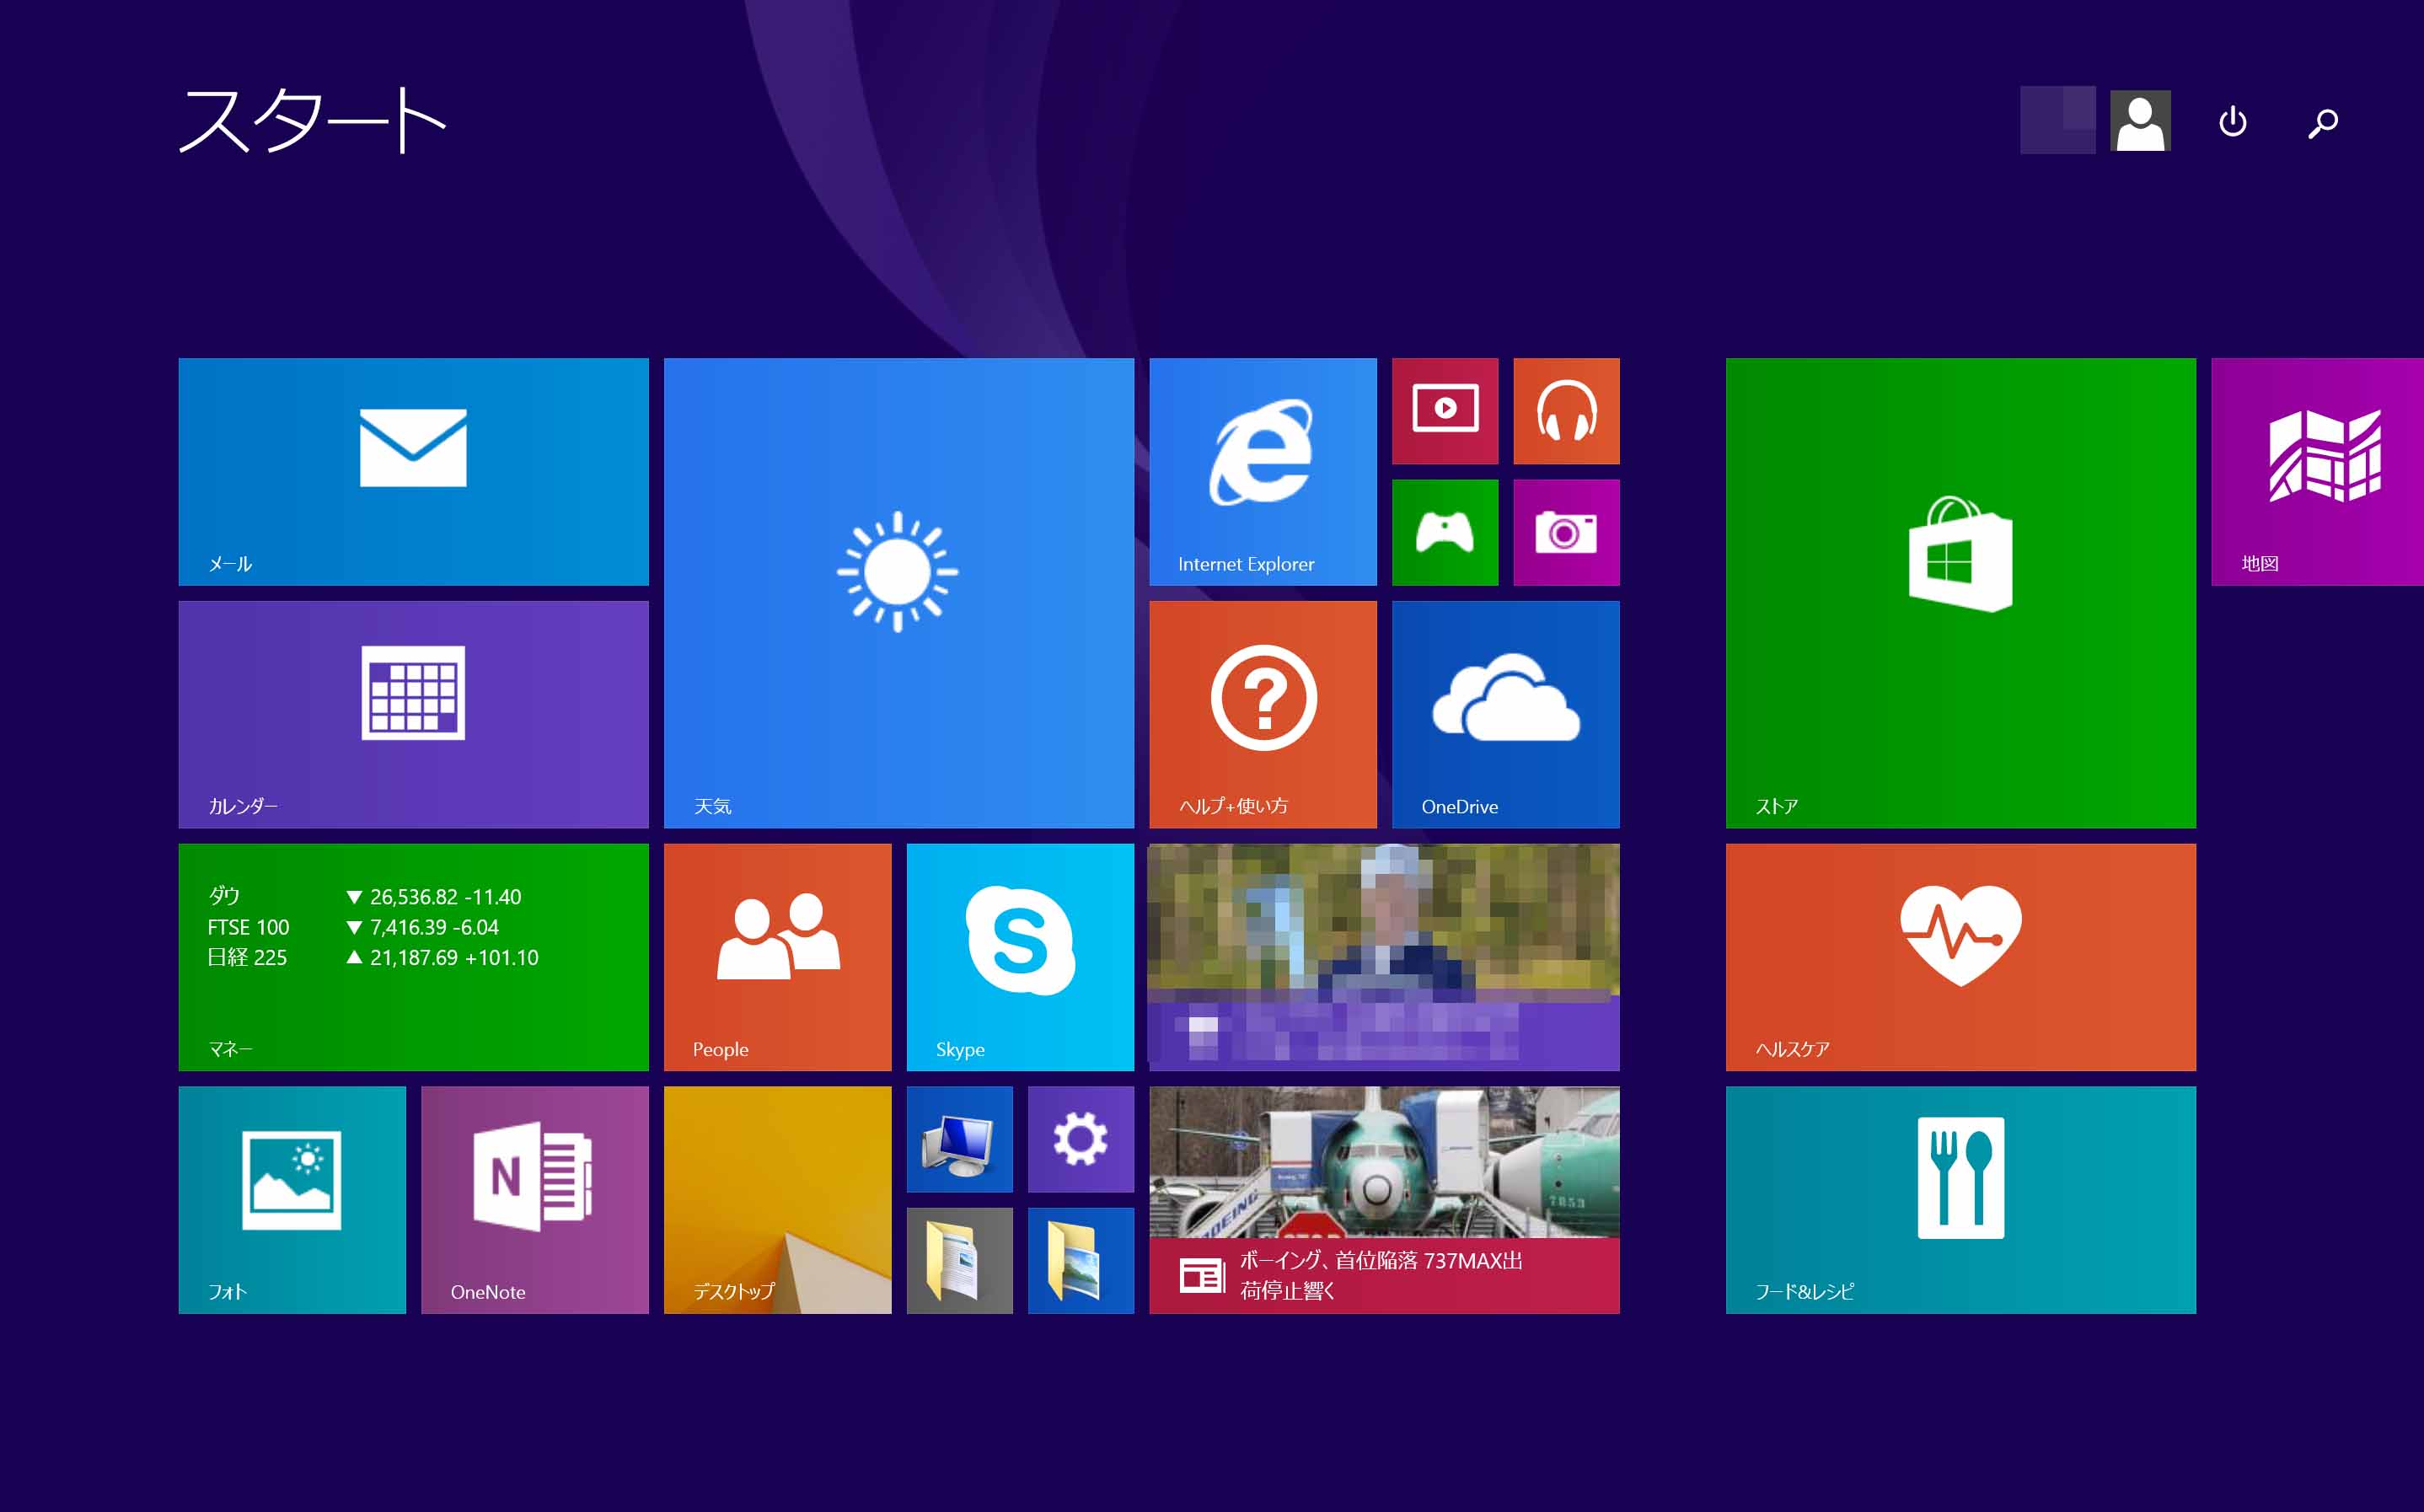
Task: Launch the Skype tile
Action: (x=1019, y=956)
